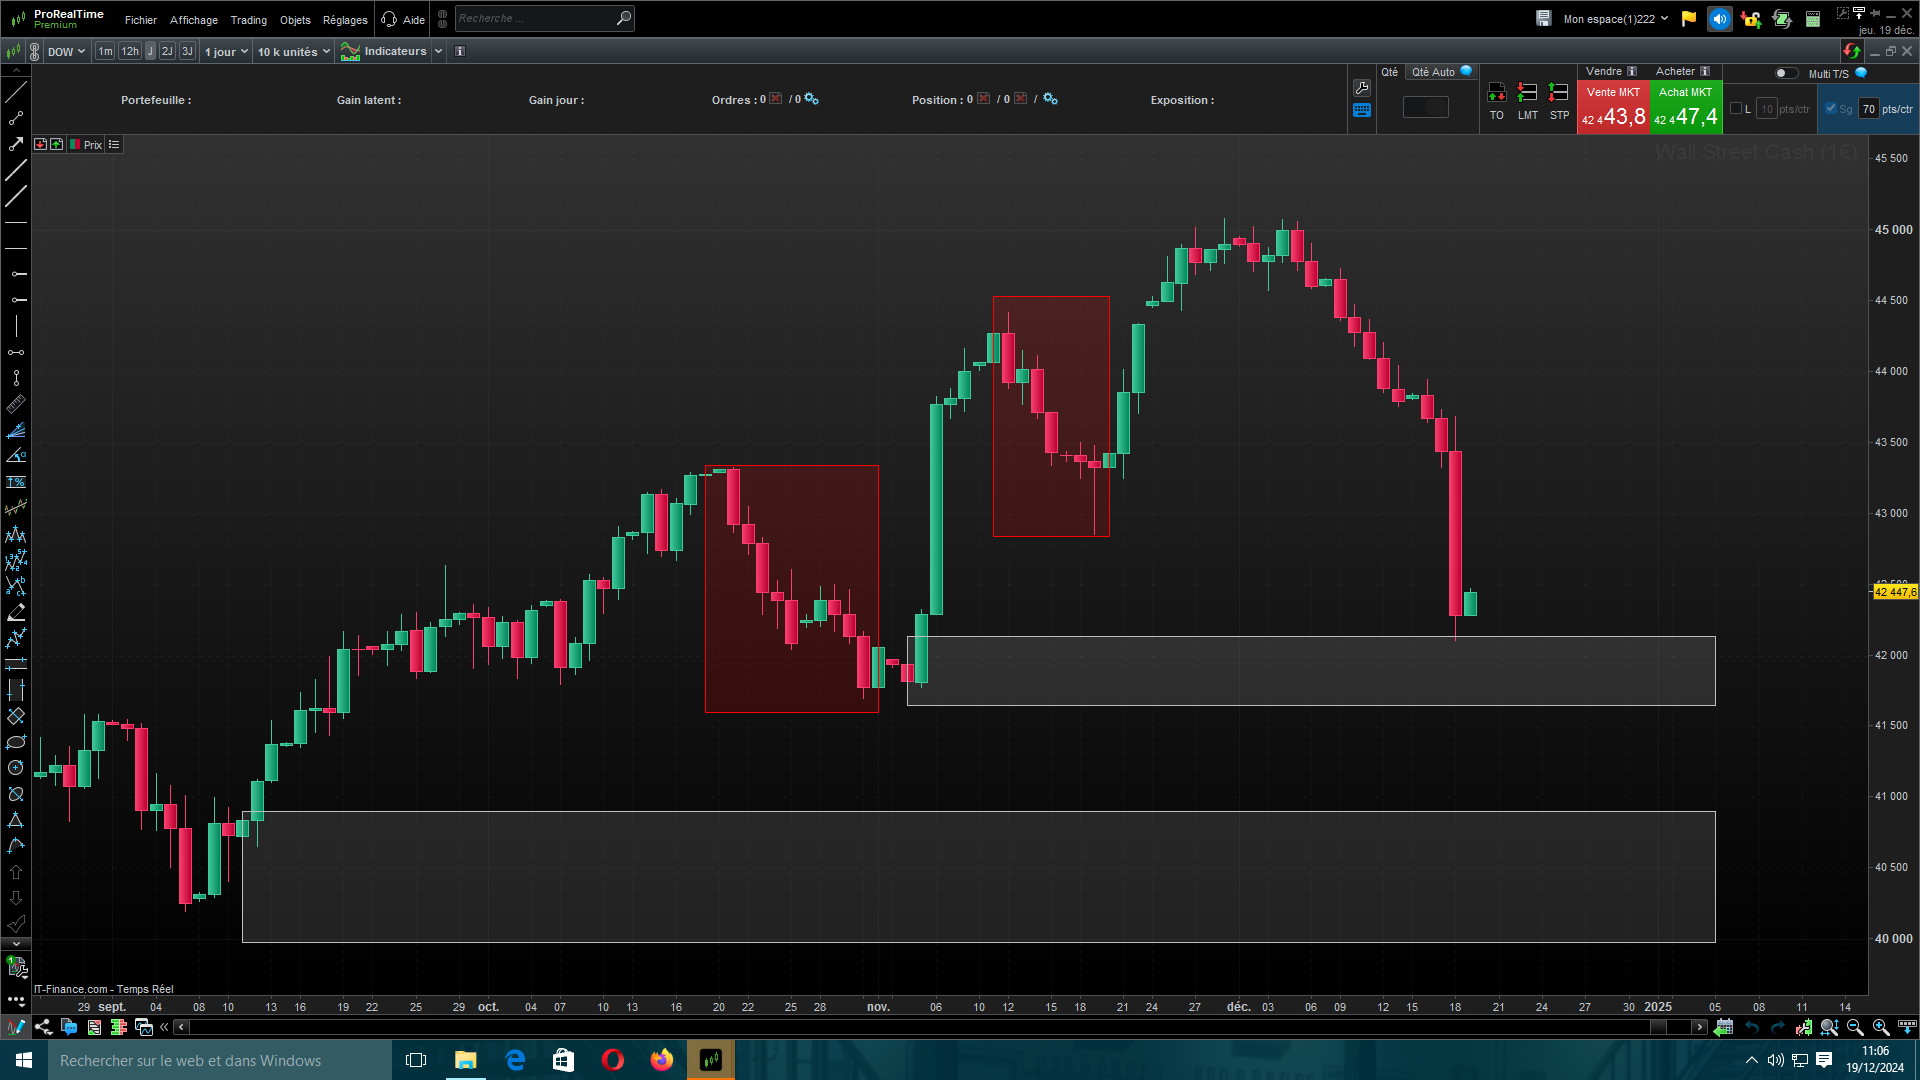Click the chart link chain icon
This screenshot has width=1920, height=1080.
pyautogui.click(x=35, y=51)
